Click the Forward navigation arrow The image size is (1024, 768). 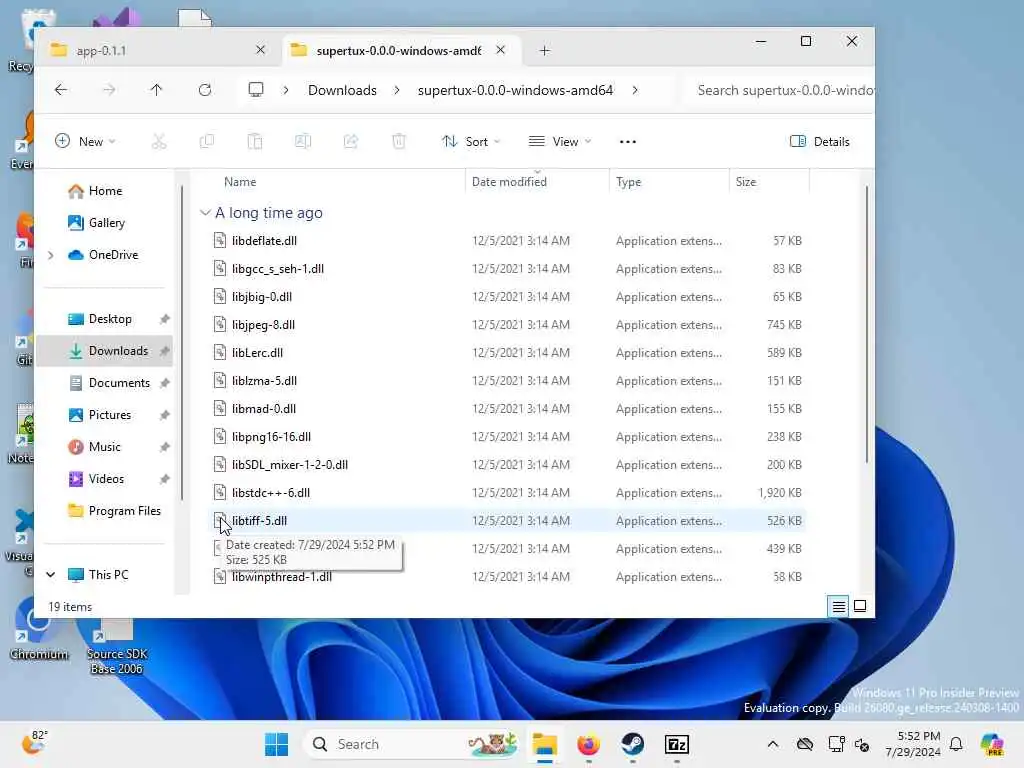point(109,90)
